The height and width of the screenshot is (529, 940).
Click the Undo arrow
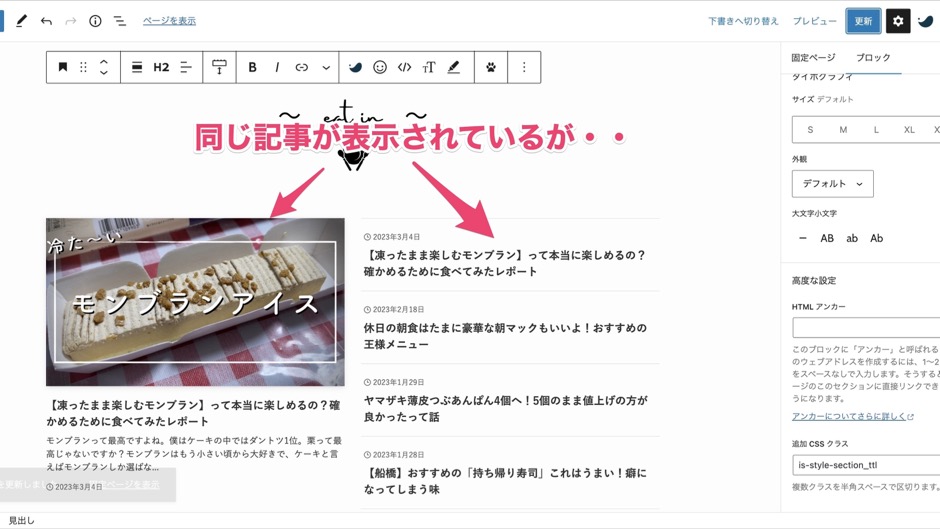46,21
